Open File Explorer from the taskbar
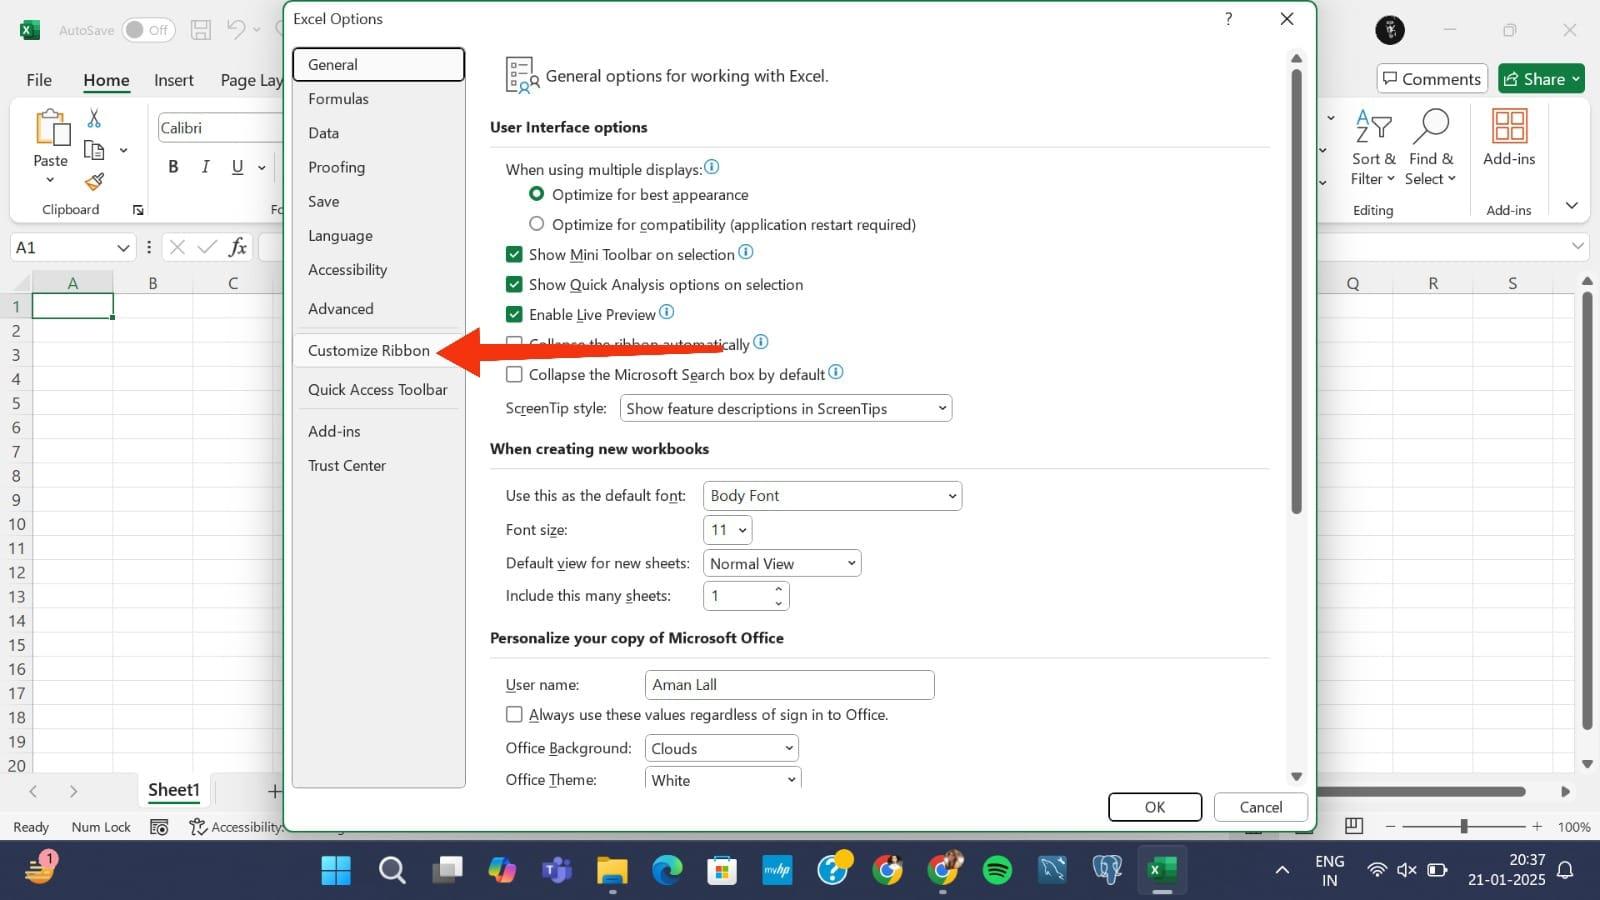The width and height of the screenshot is (1600, 900). click(612, 870)
